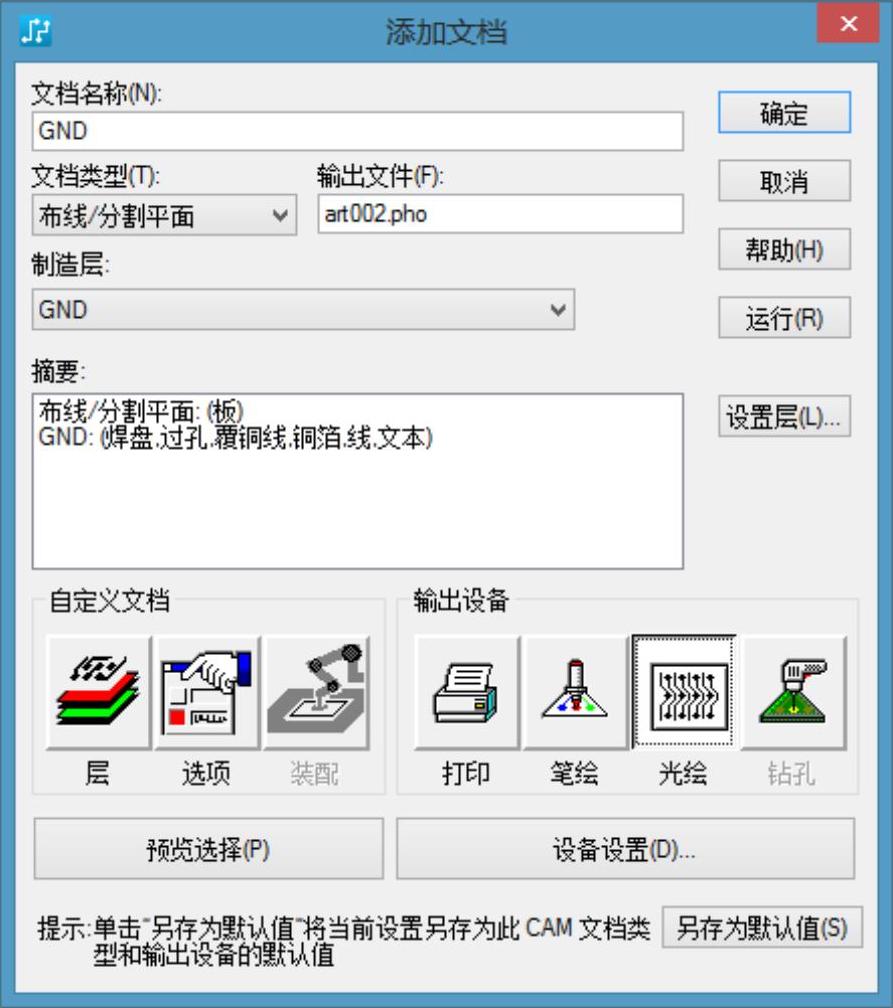
Task: Select the Pen plot (笔绘) output device
Action: [575, 693]
